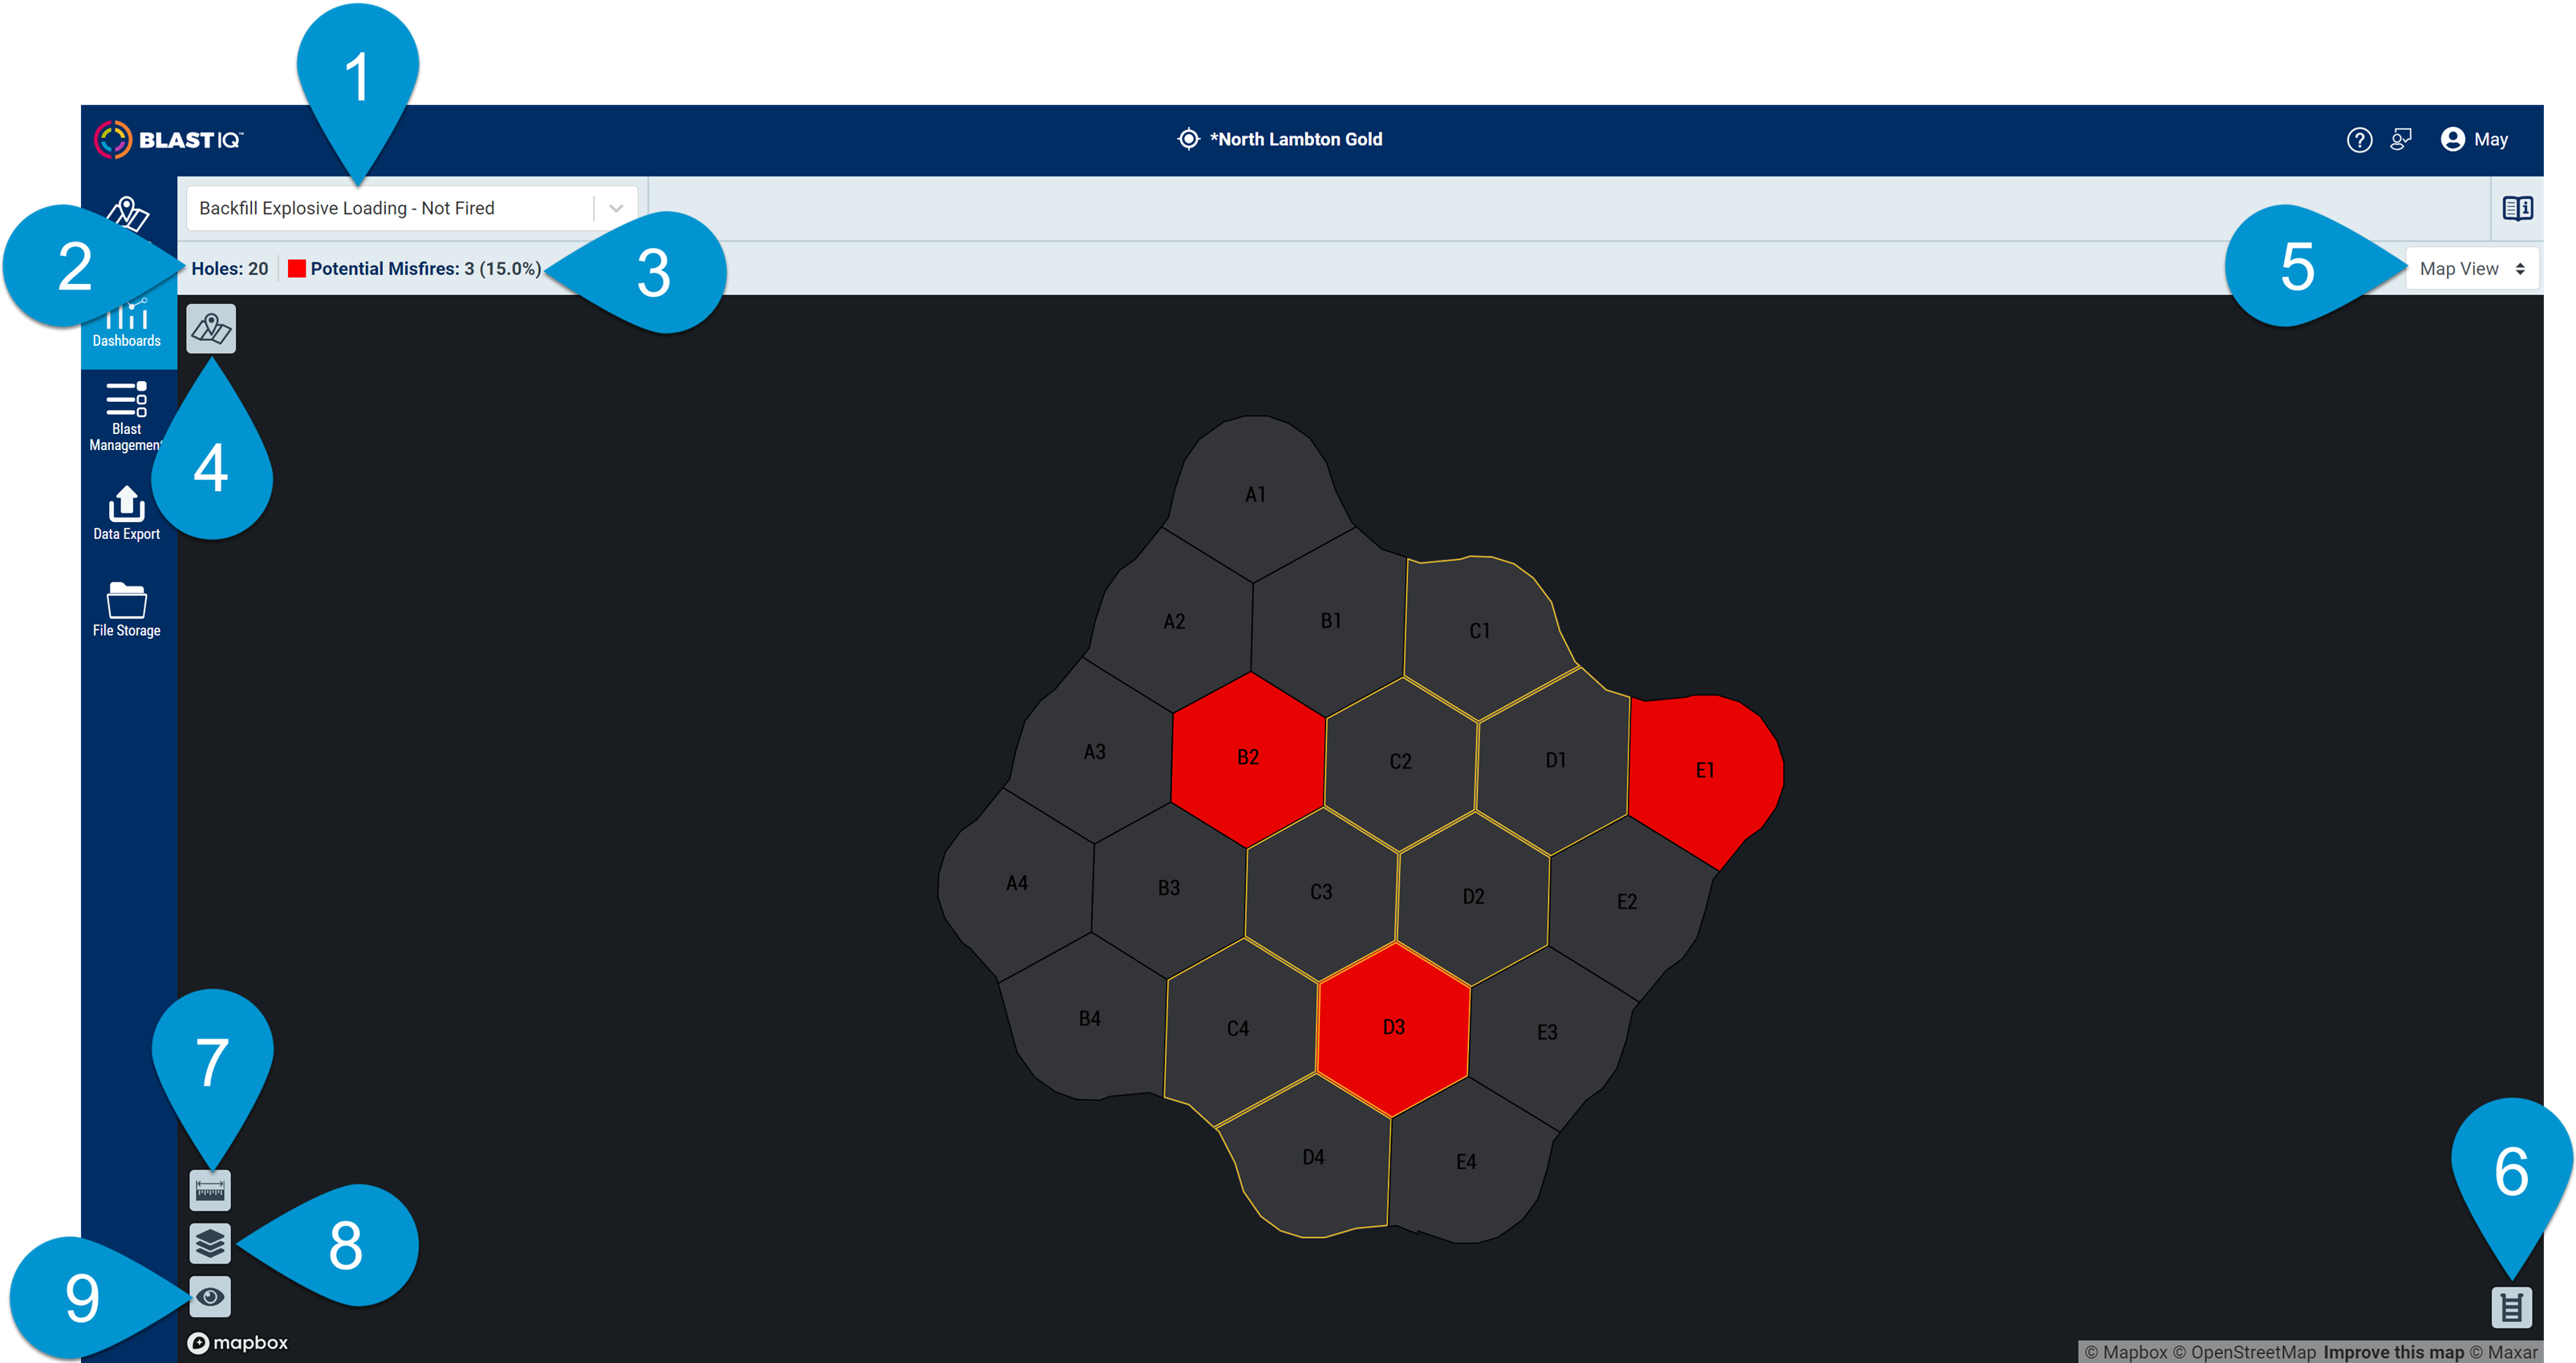
Task: Open the map layers control
Action: click(210, 1243)
